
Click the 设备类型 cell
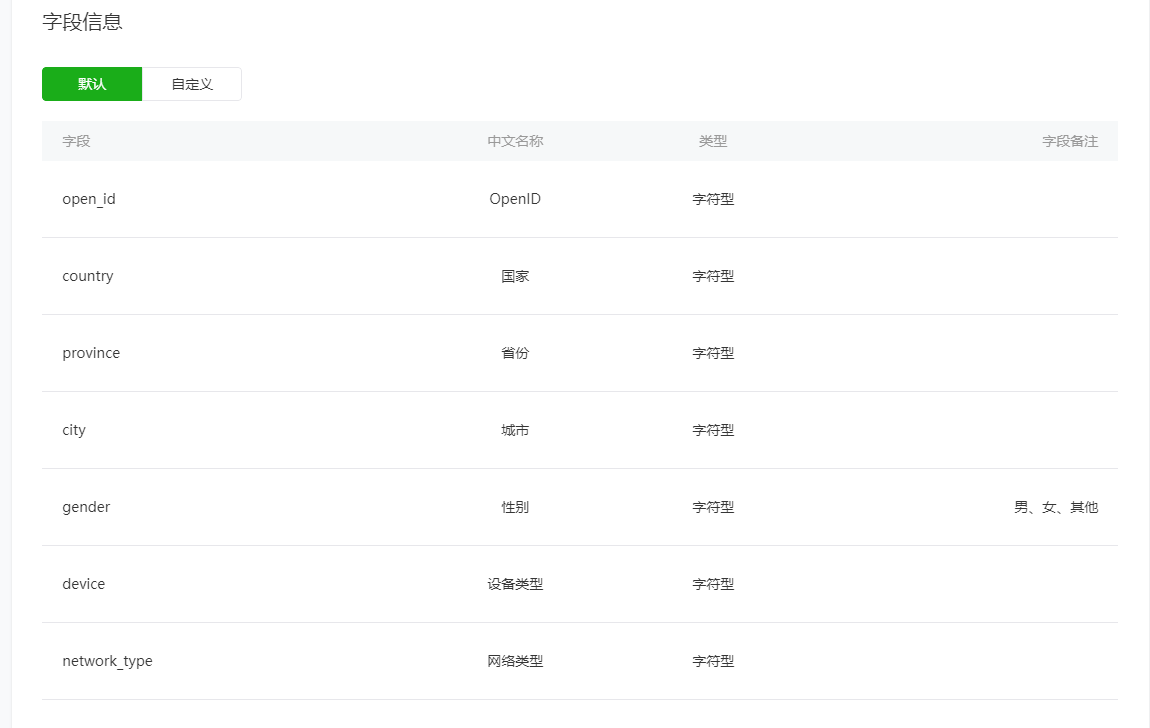click(515, 584)
